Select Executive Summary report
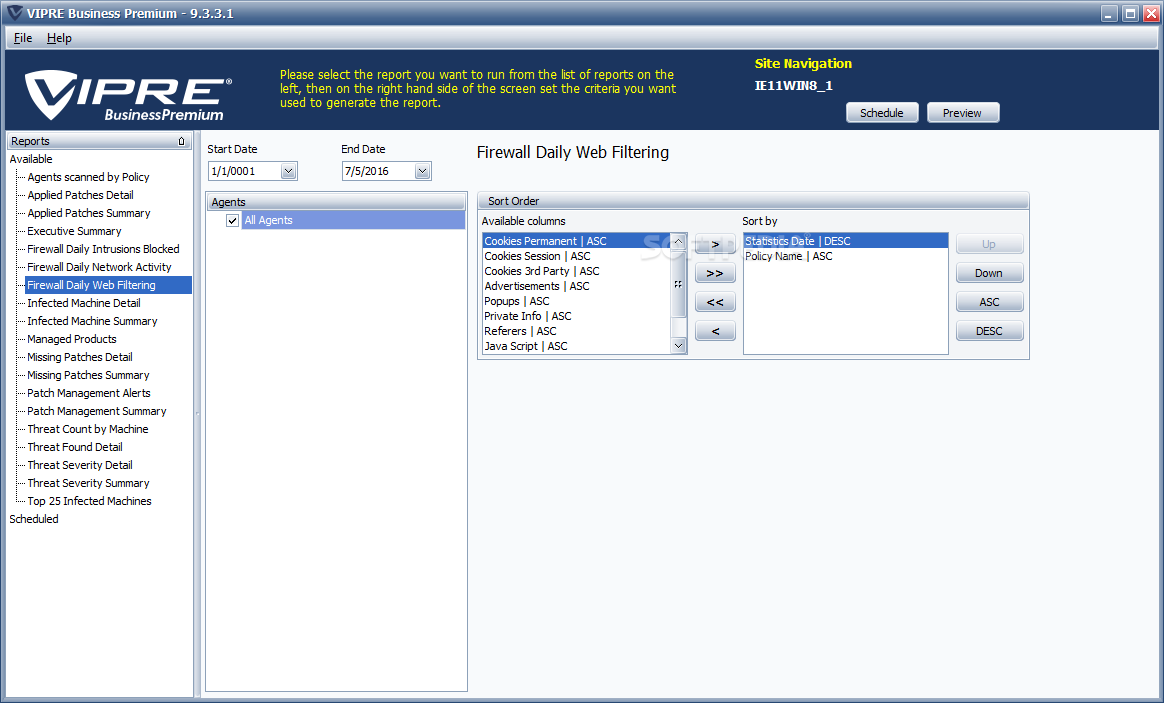The height and width of the screenshot is (703, 1164). pyautogui.click(x=74, y=232)
